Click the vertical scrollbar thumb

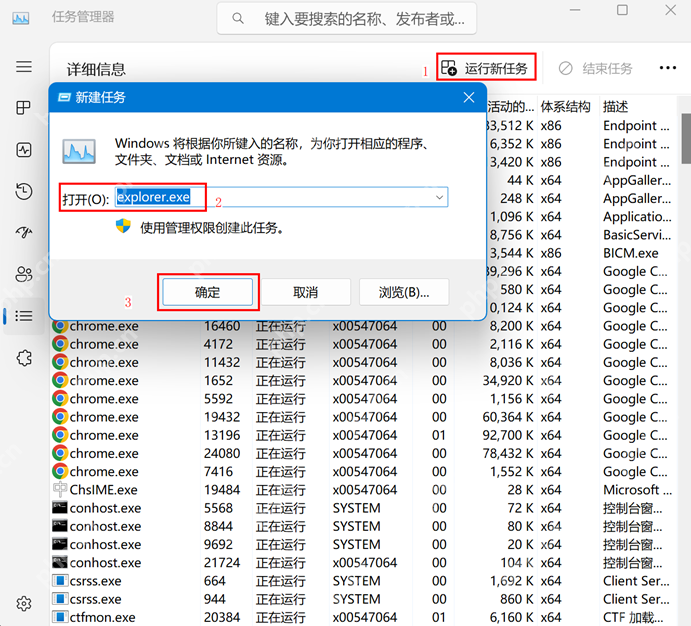pos(686,138)
